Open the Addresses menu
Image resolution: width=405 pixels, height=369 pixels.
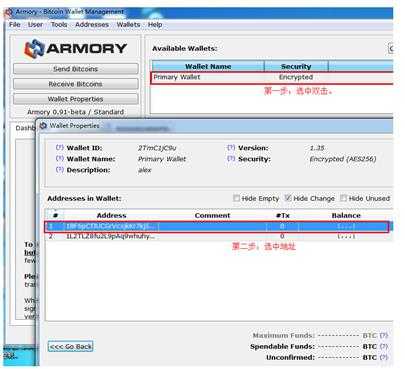coord(92,25)
